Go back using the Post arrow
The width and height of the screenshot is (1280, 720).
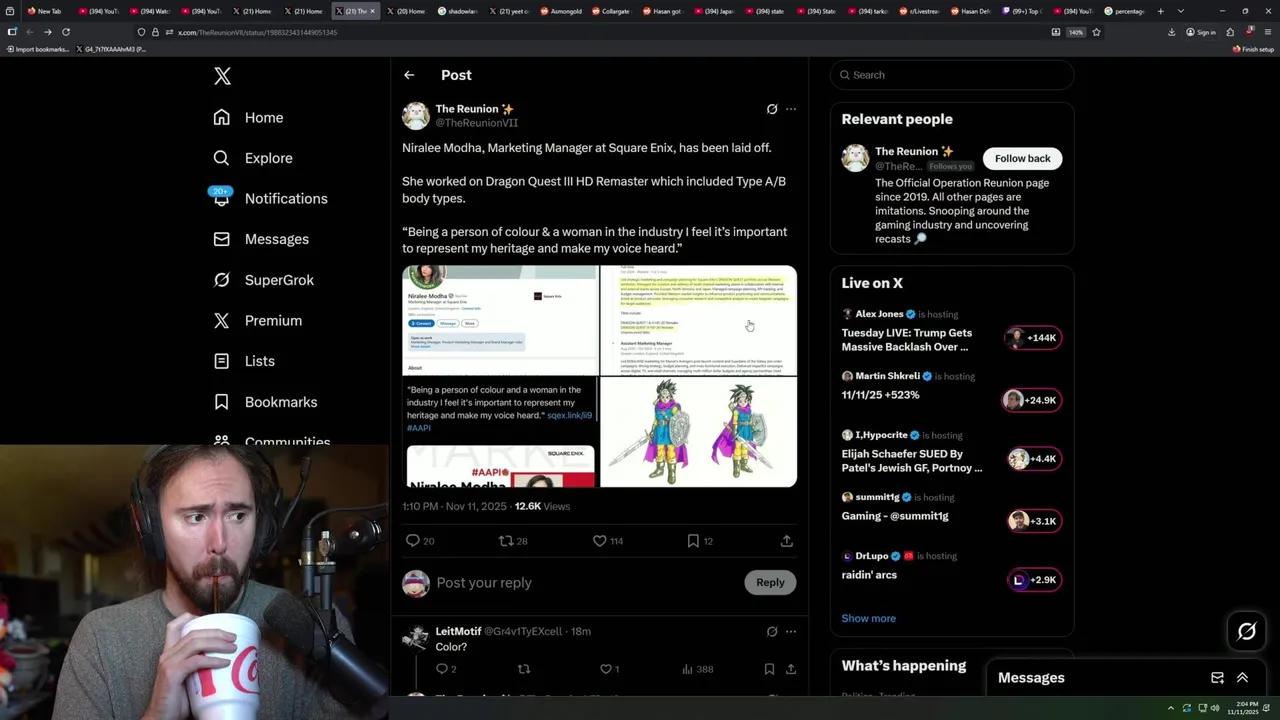pyautogui.click(x=409, y=75)
